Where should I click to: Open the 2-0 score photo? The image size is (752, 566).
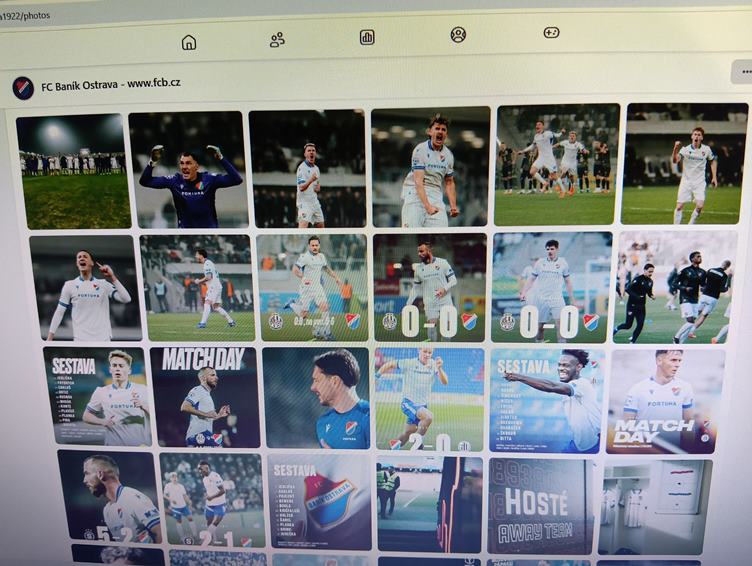pyautogui.click(x=429, y=399)
